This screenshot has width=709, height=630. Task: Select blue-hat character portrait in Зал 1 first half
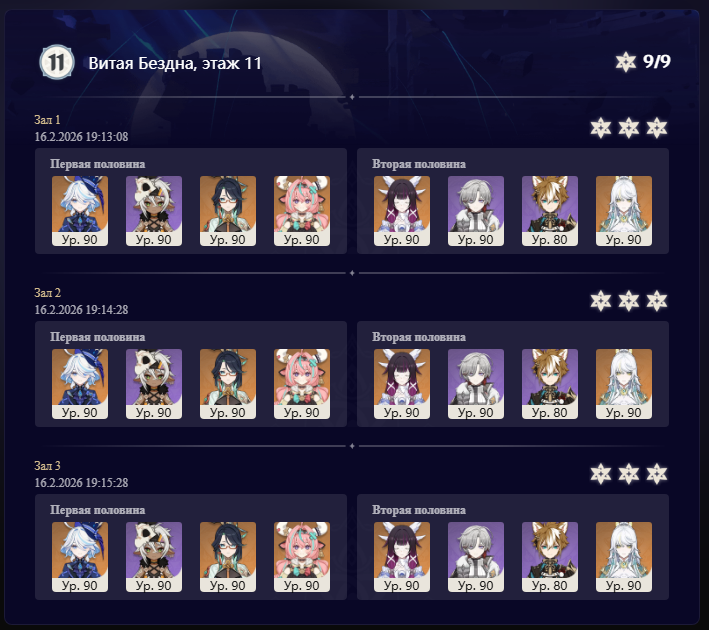80,211
